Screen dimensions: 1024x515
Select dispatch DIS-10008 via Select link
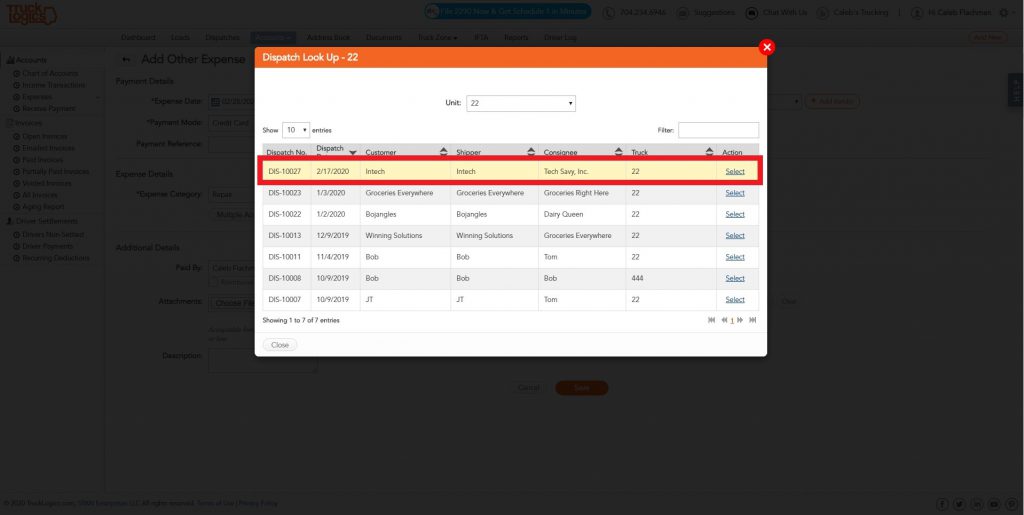coord(735,278)
